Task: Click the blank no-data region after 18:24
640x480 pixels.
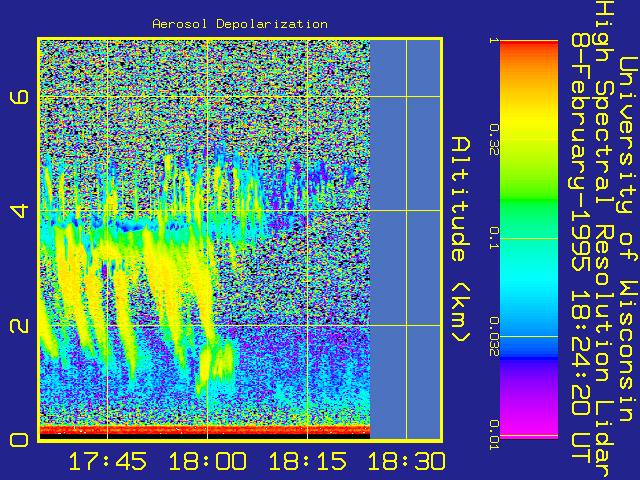Action: coord(405,239)
